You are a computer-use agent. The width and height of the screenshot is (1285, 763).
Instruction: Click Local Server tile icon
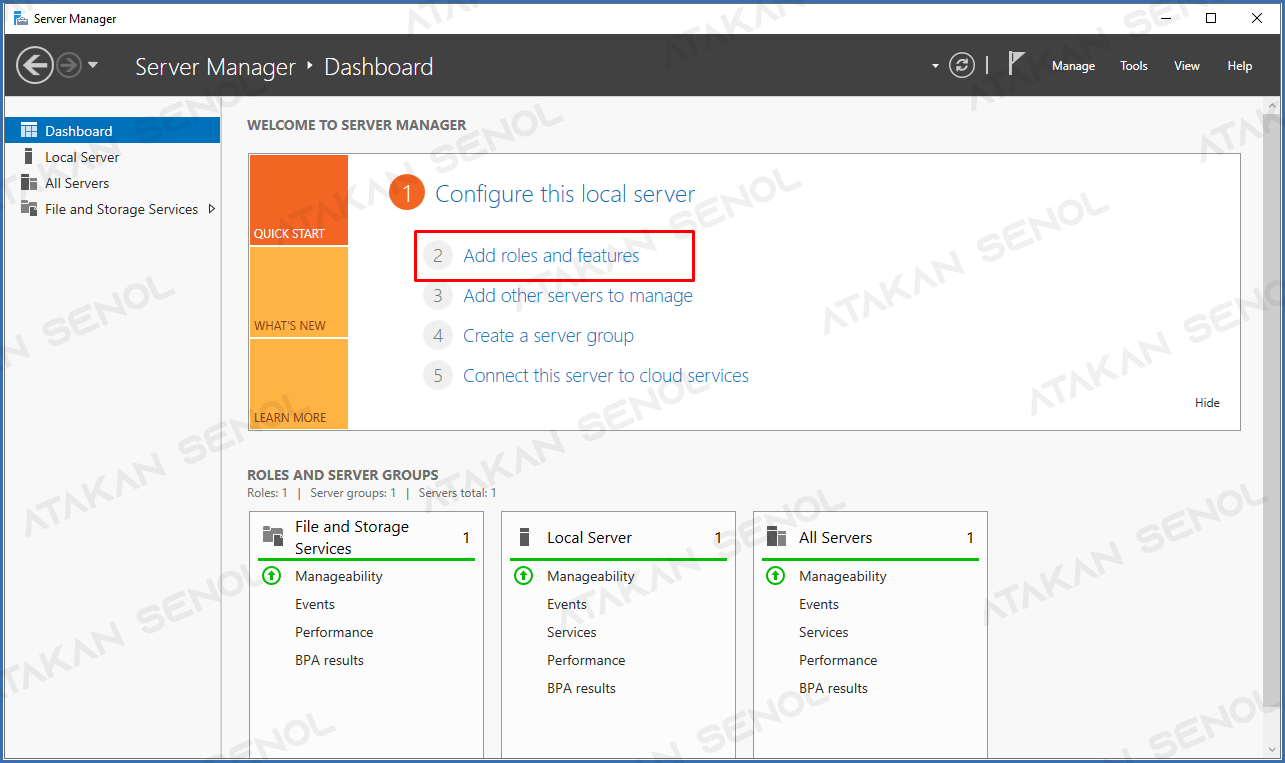click(524, 537)
